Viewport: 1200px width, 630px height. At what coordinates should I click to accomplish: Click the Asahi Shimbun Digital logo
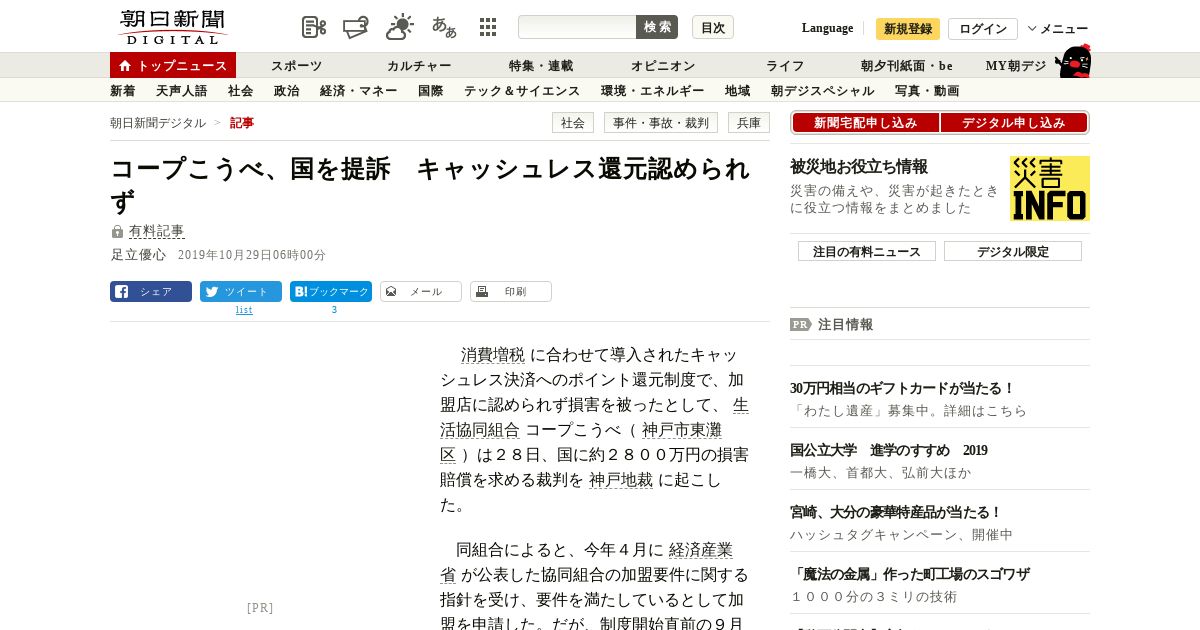pos(172,27)
